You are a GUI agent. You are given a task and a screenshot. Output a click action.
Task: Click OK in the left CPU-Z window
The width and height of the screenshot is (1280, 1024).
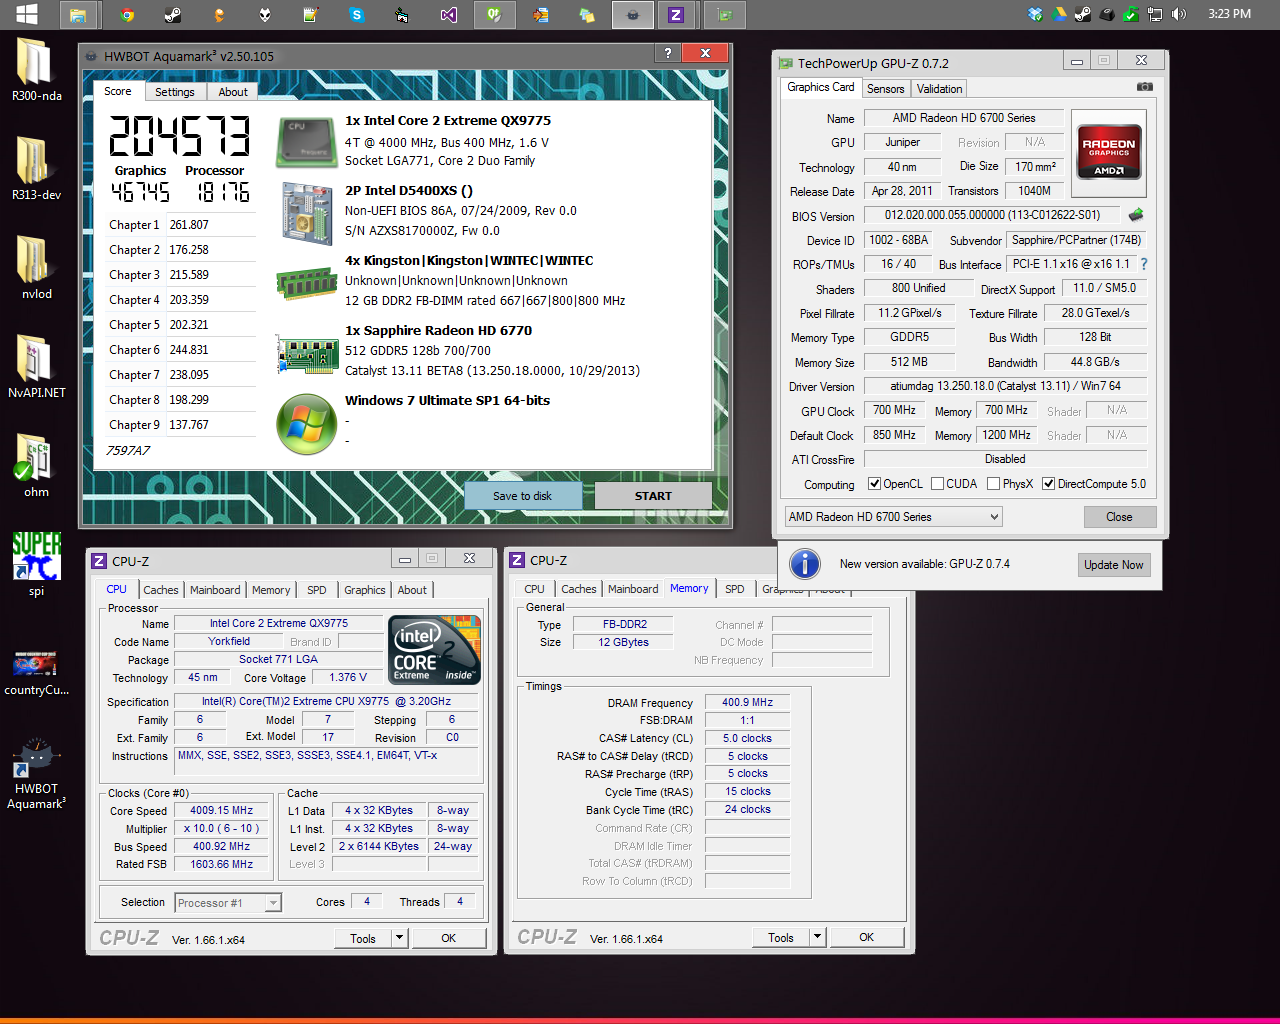(449, 938)
